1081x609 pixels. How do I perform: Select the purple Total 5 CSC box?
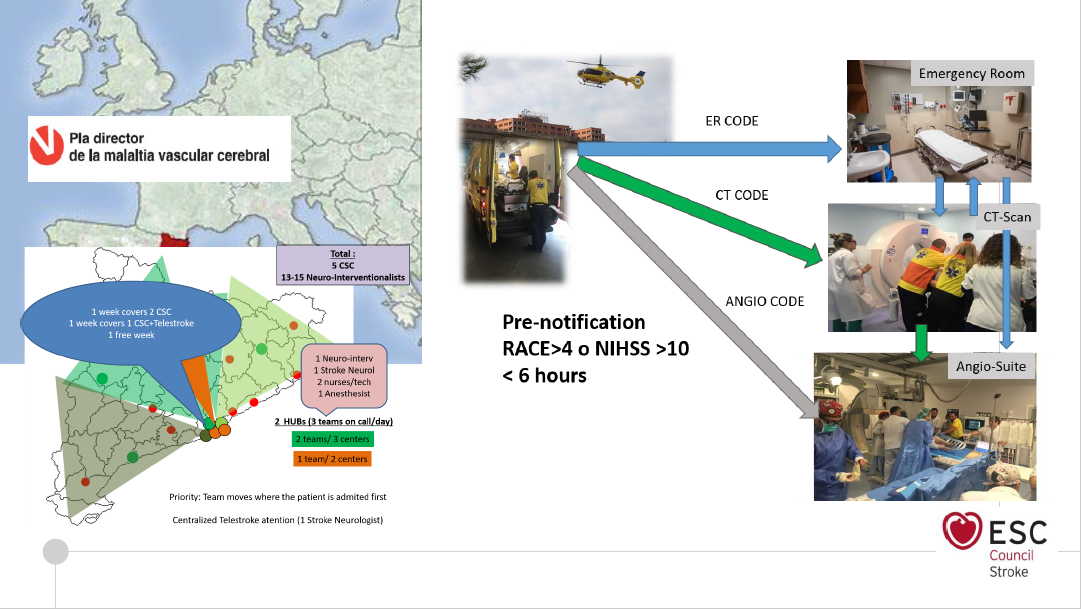pyautogui.click(x=343, y=265)
